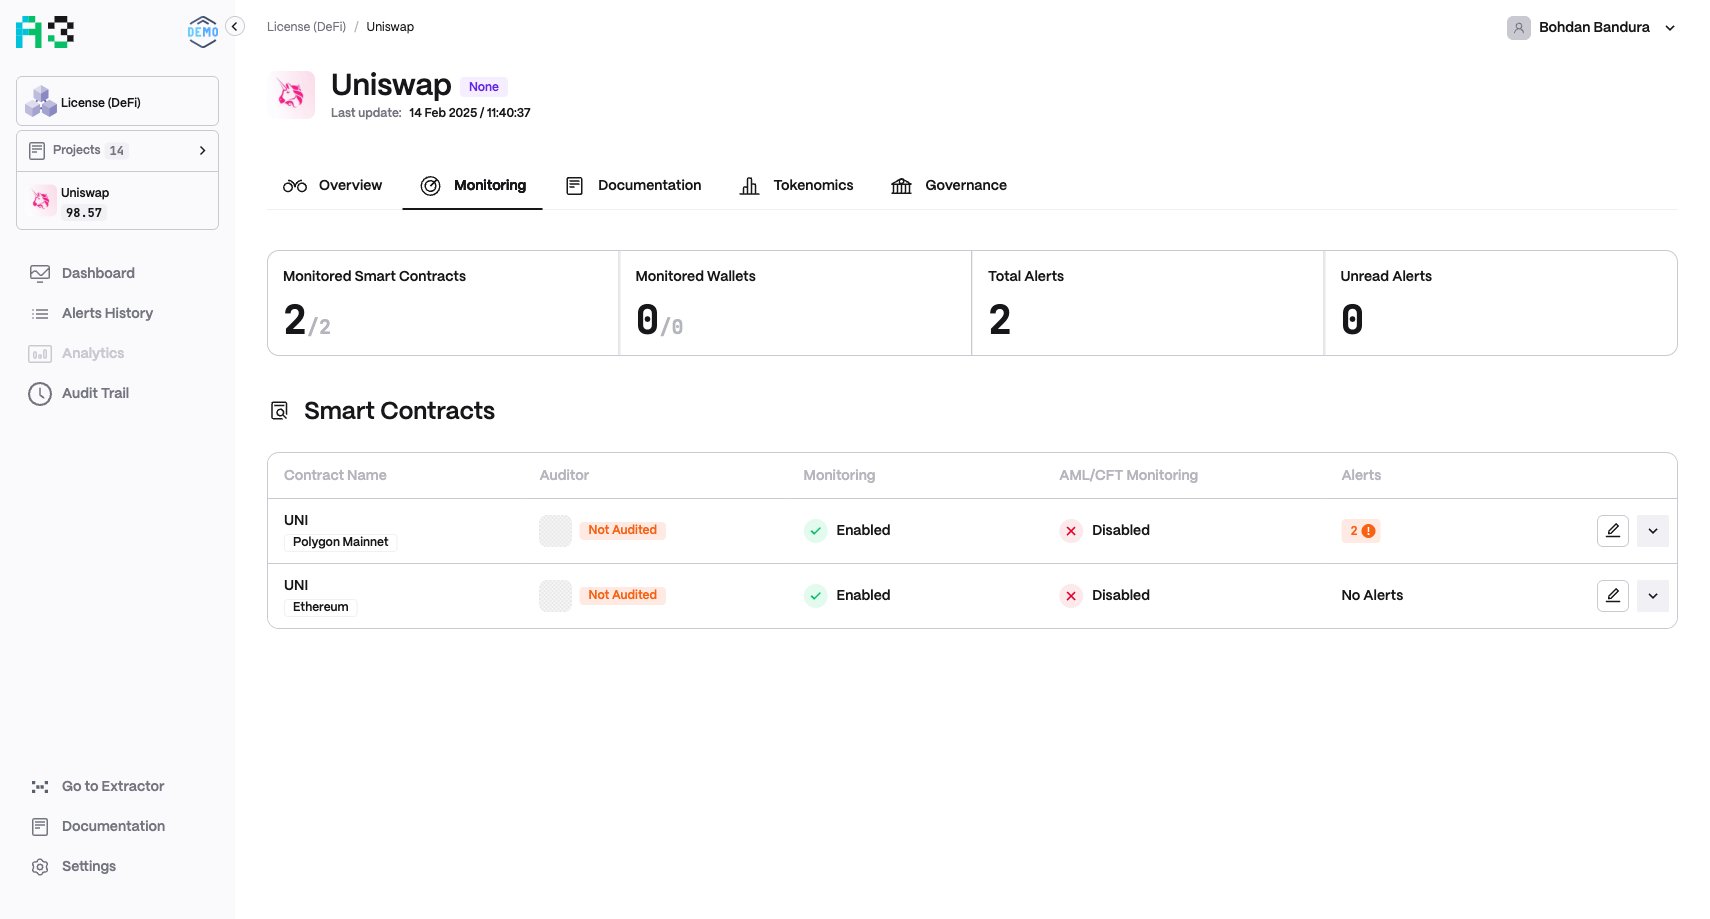
Task: Open the Bohdan Bandura user menu
Action: pyautogui.click(x=1591, y=28)
